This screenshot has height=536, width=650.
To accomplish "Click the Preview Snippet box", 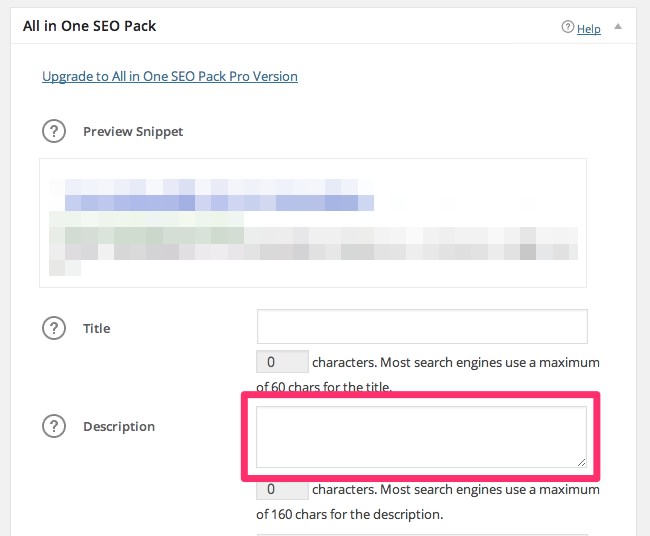I will (313, 223).
